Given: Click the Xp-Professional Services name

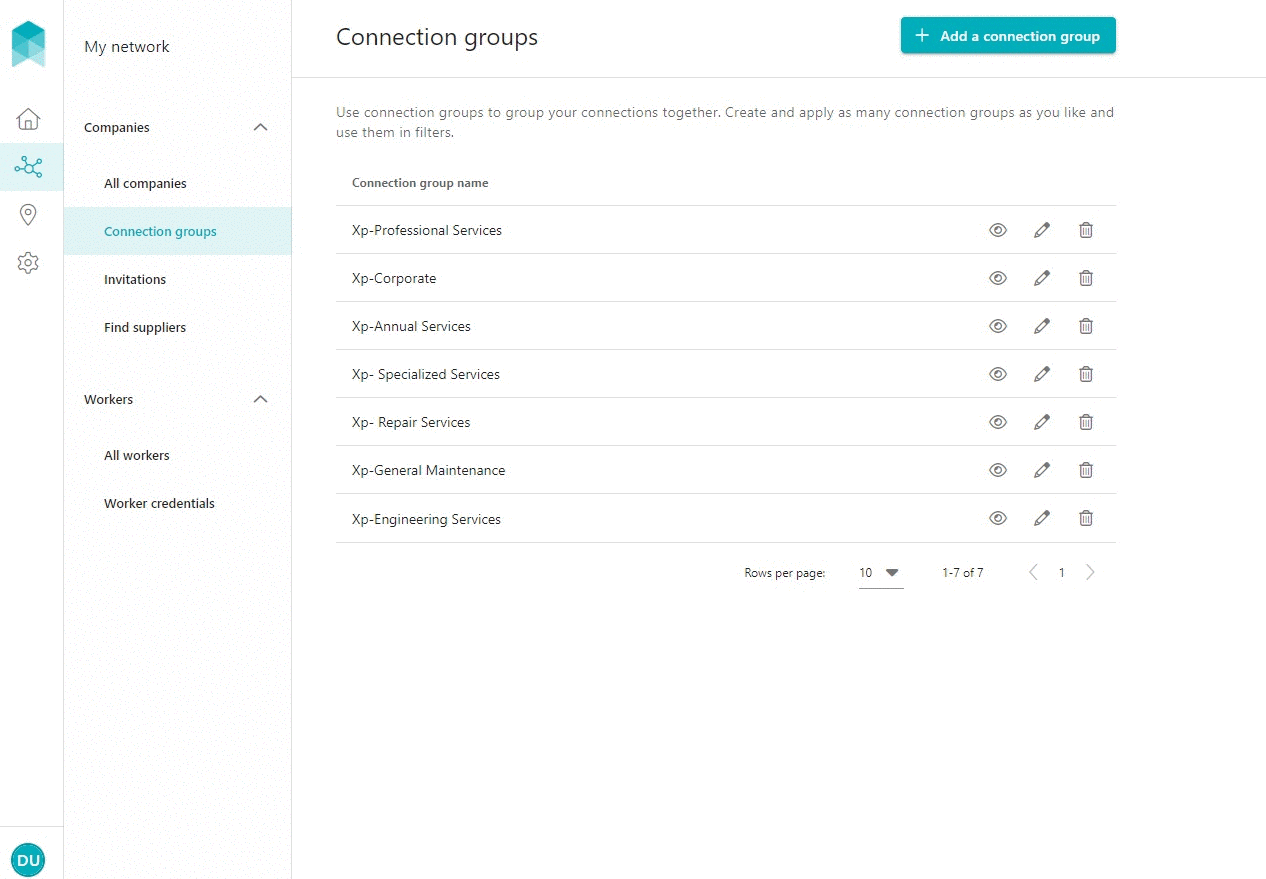Looking at the screenshot, I should (427, 230).
